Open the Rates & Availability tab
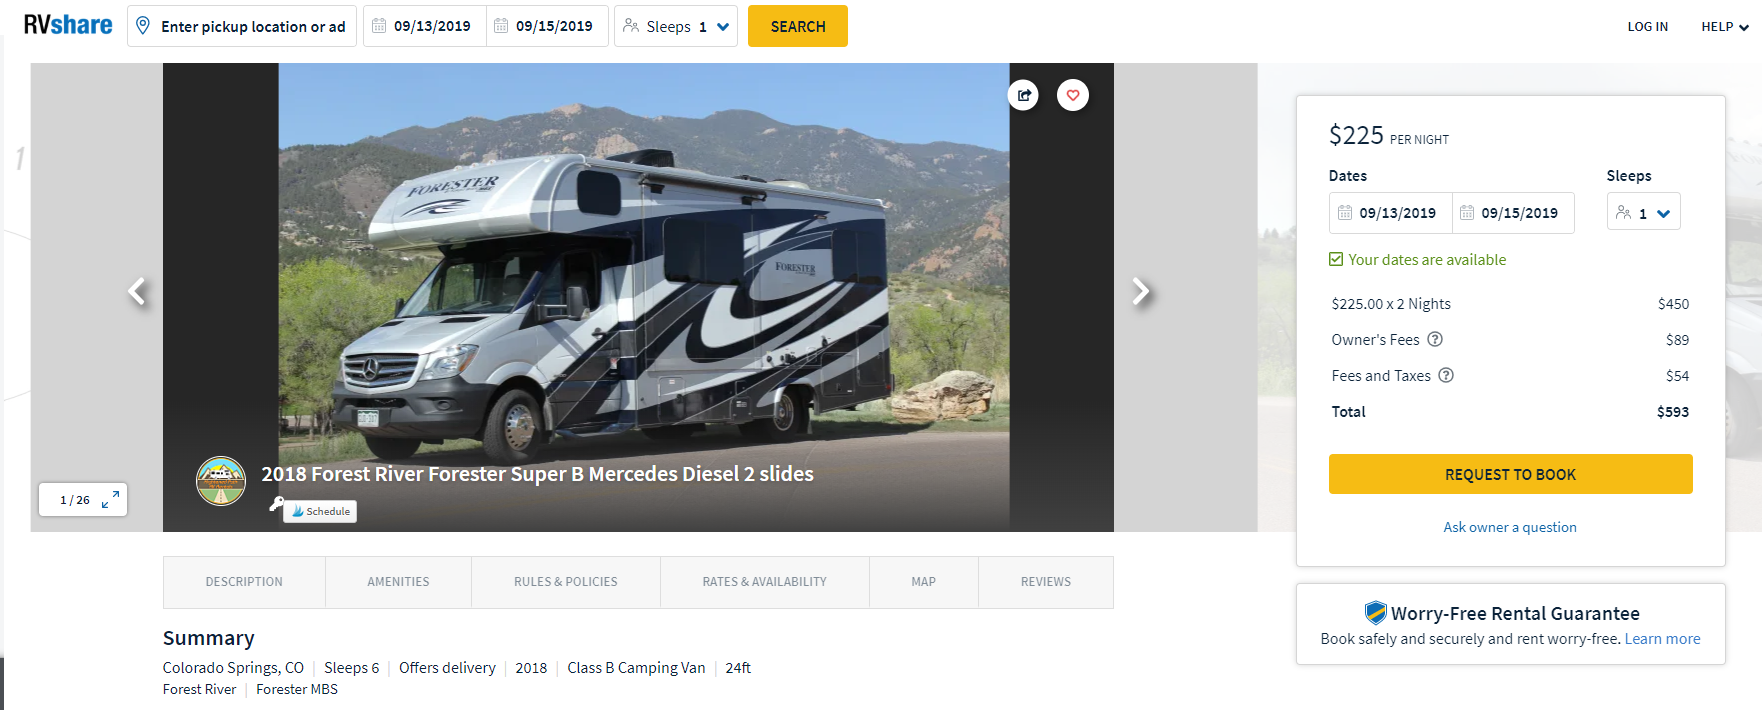Image resolution: width=1762 pixels, height=710 pixels. pos(764,582)
